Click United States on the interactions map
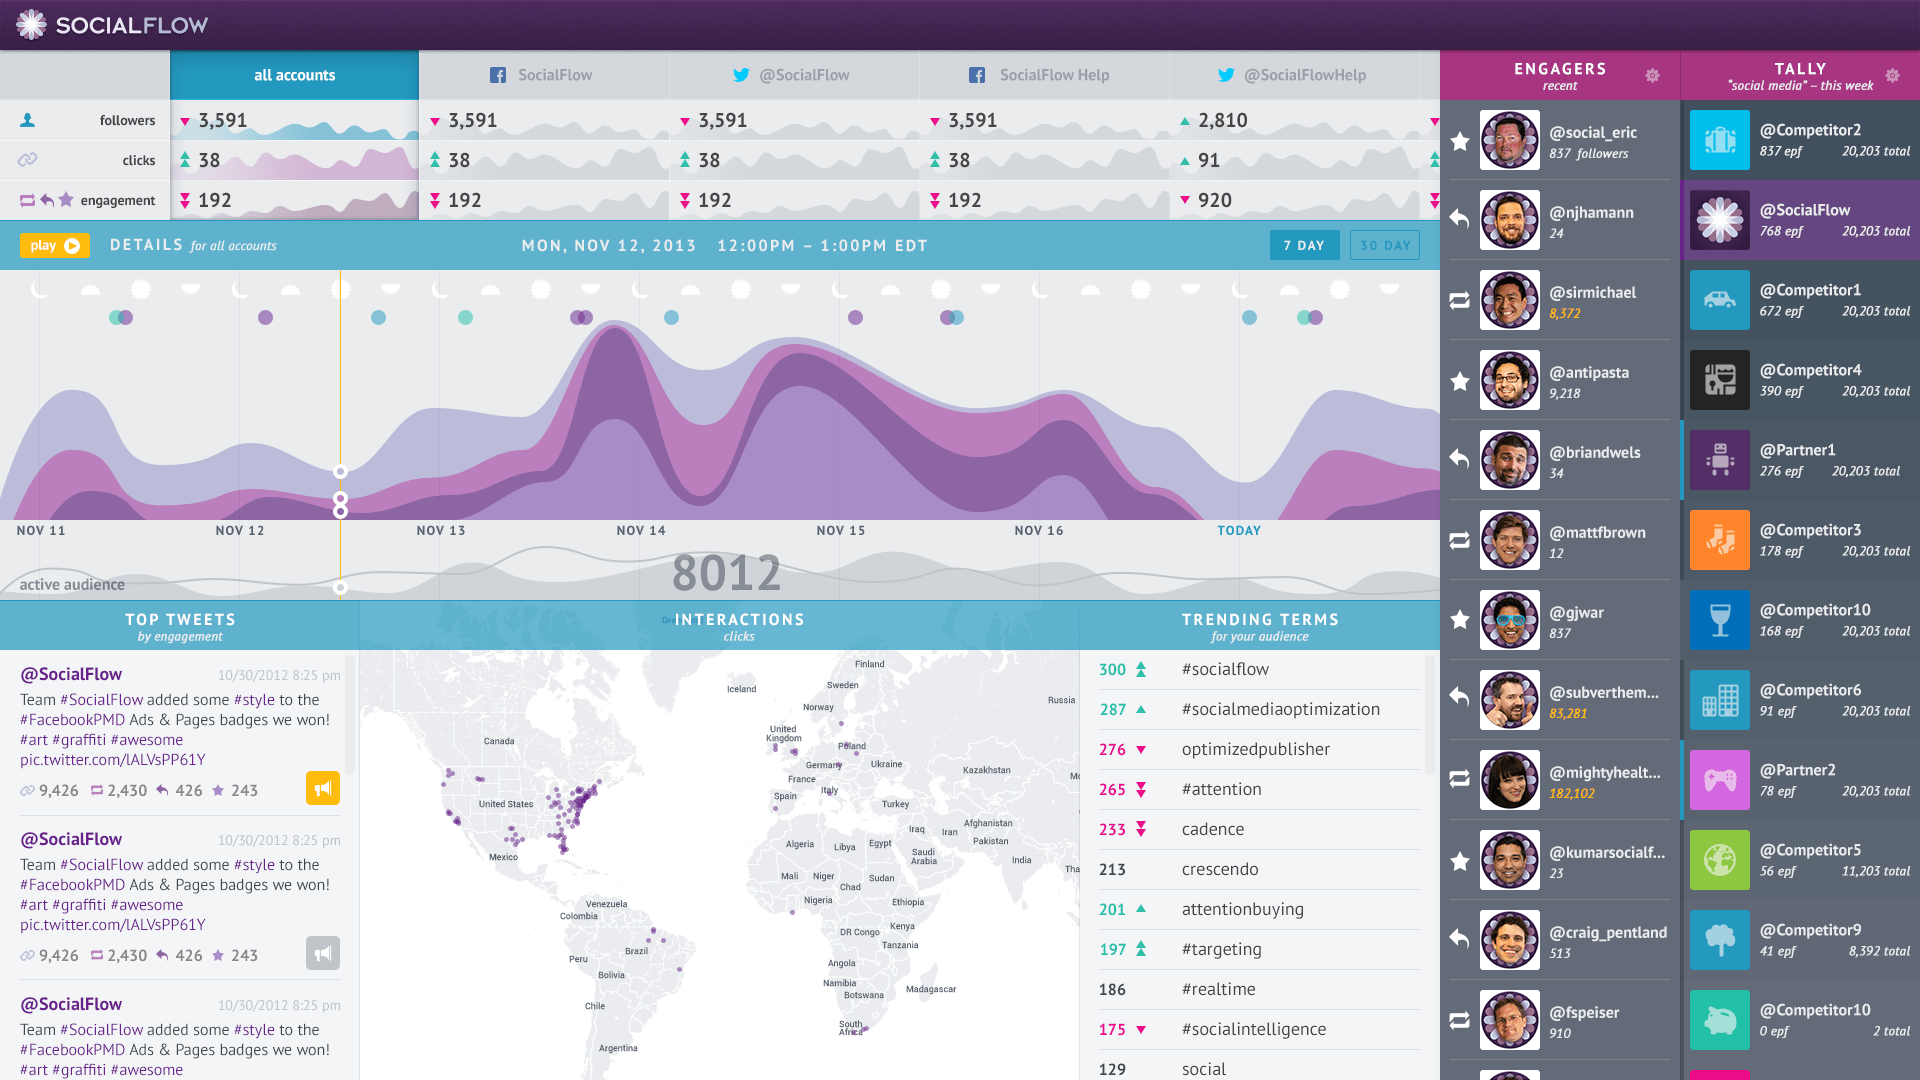Image resolution: width=1920 pixels, height=1080 pixels. [x=505, y=804]
